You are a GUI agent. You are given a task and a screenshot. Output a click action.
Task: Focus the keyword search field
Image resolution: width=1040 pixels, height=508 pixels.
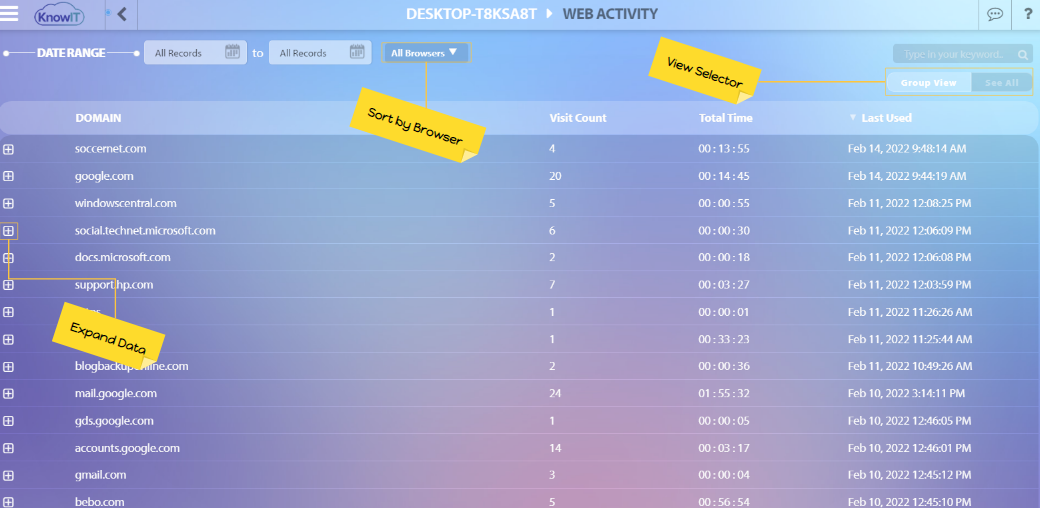coord(962,54)
